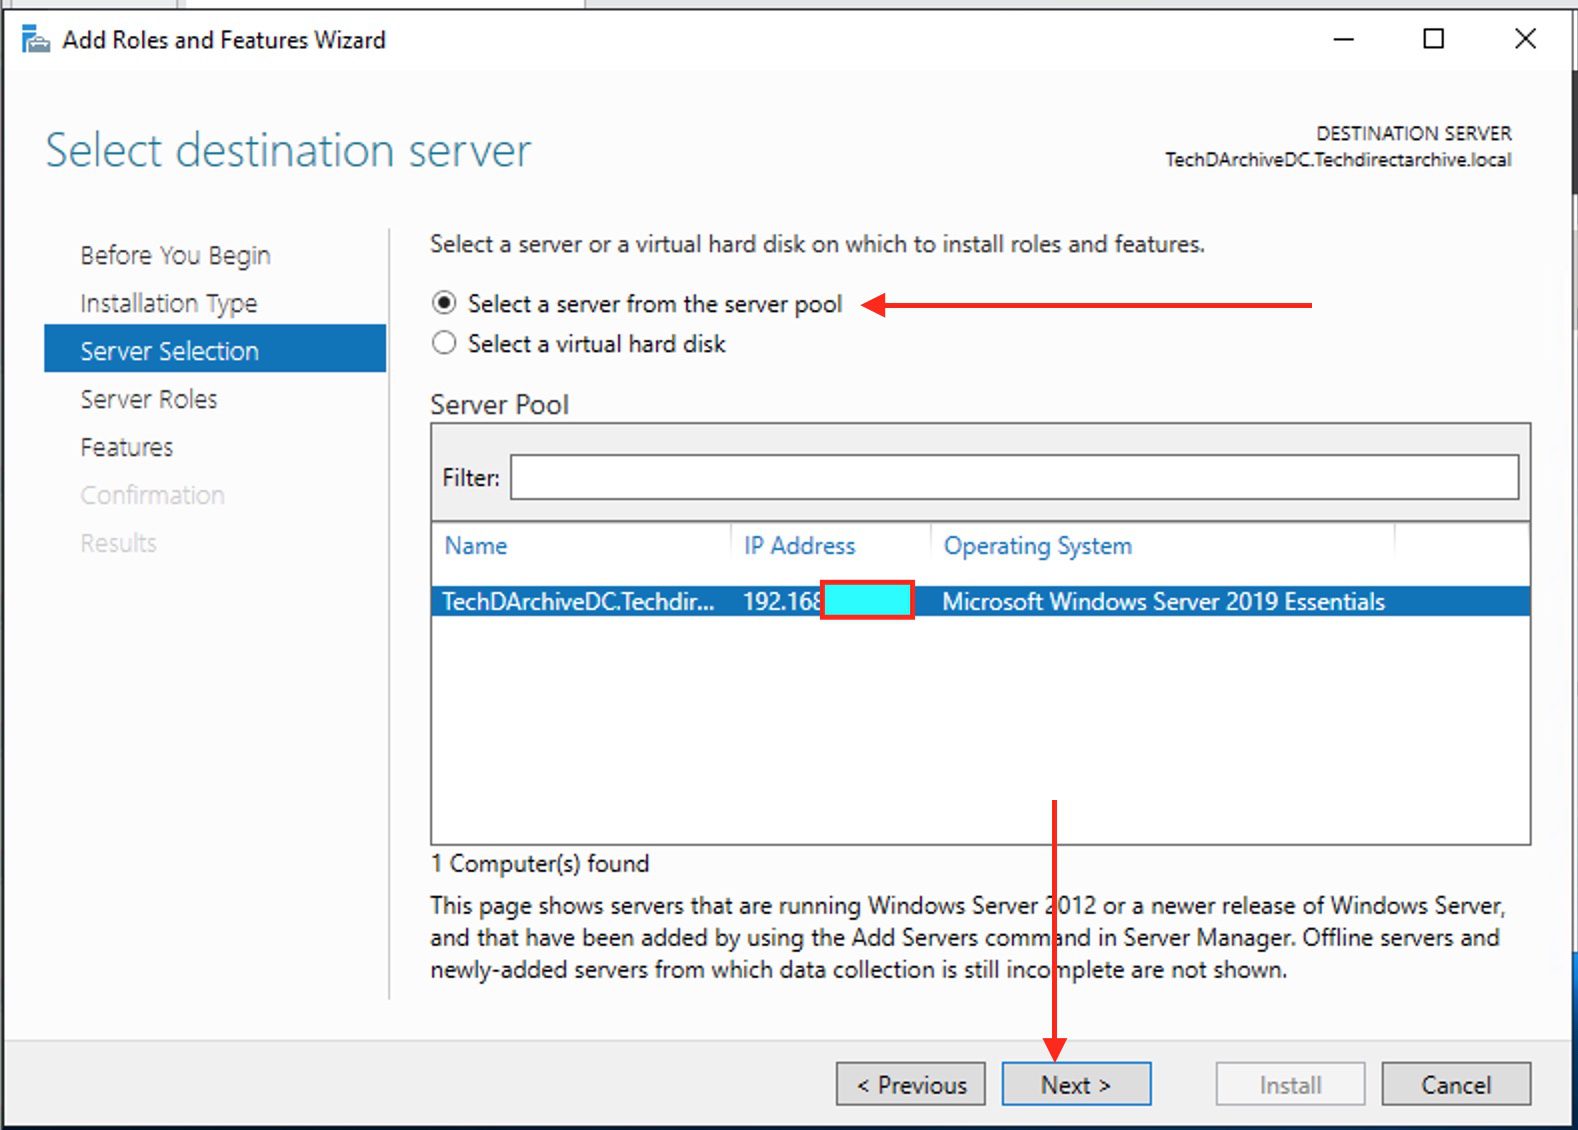1578x1130 pixels.
Task: Click the '1 Computer(s) found' status text
Action: [540, 863]
